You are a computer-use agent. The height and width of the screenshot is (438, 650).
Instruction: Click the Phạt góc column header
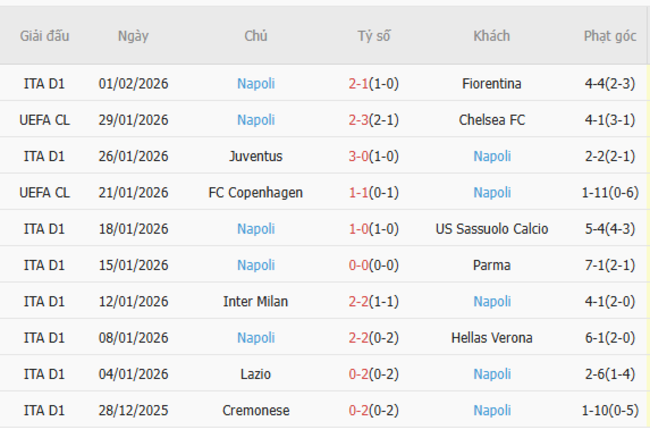[x=610, y=36]
